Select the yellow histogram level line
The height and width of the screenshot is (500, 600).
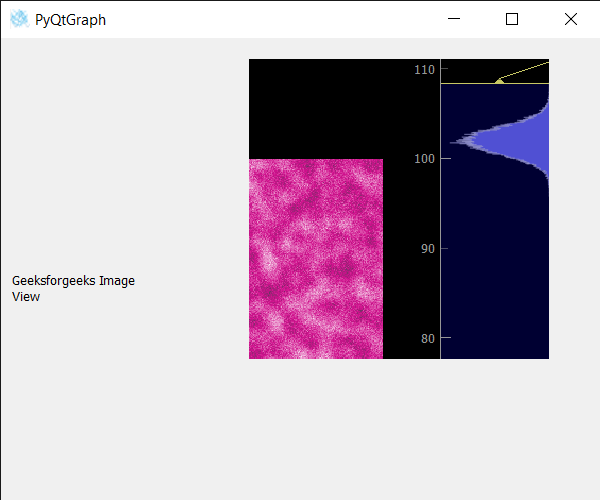pyautogui.click(x=495, y=83)
